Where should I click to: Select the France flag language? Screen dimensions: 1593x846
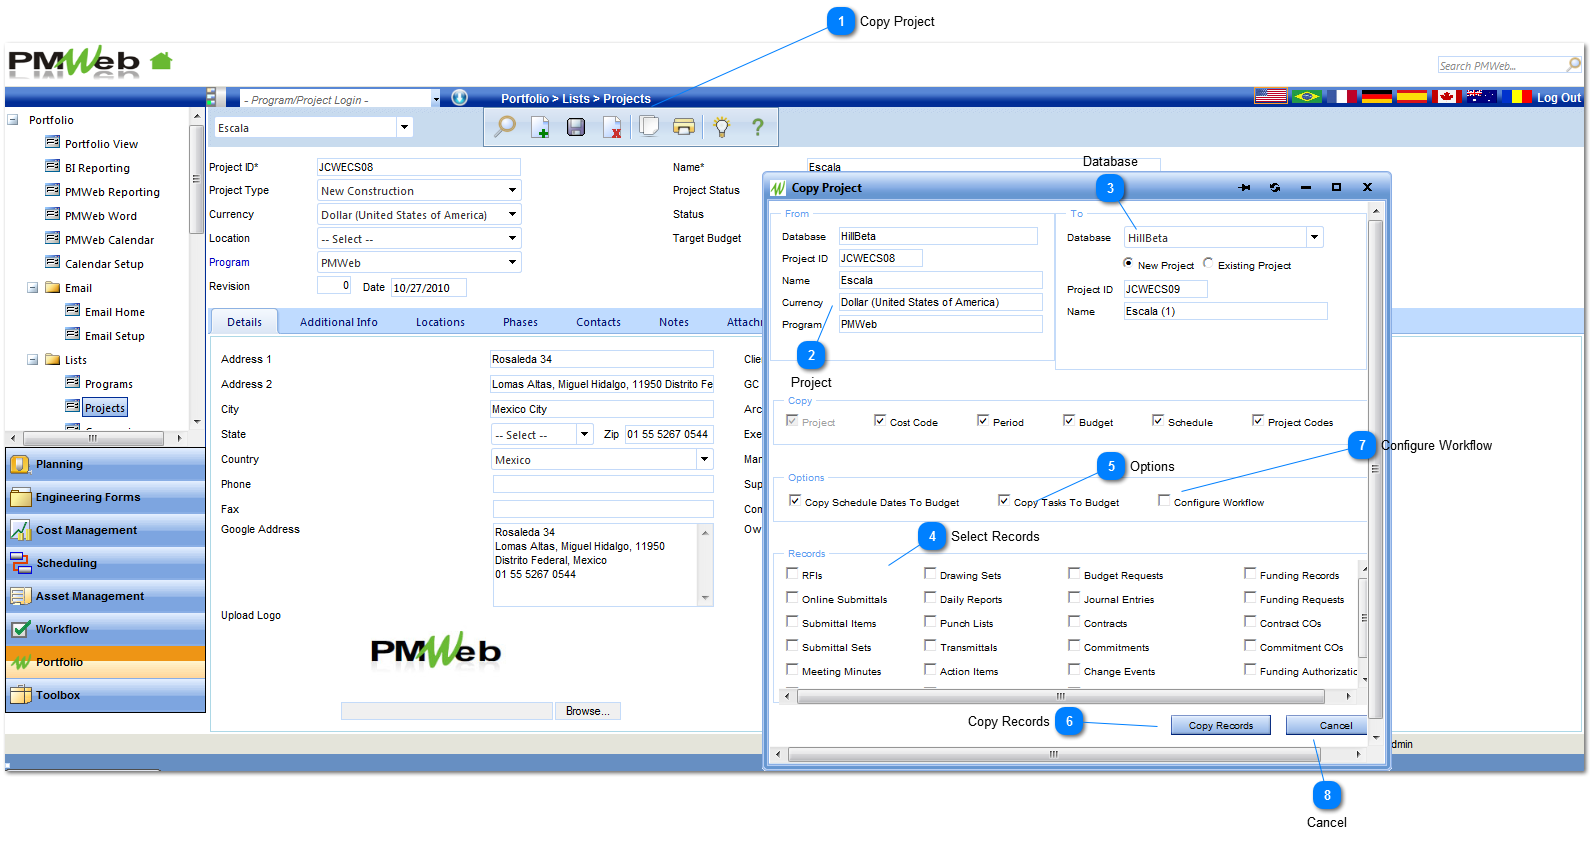pyautogui.click(x=1342, y=97)
